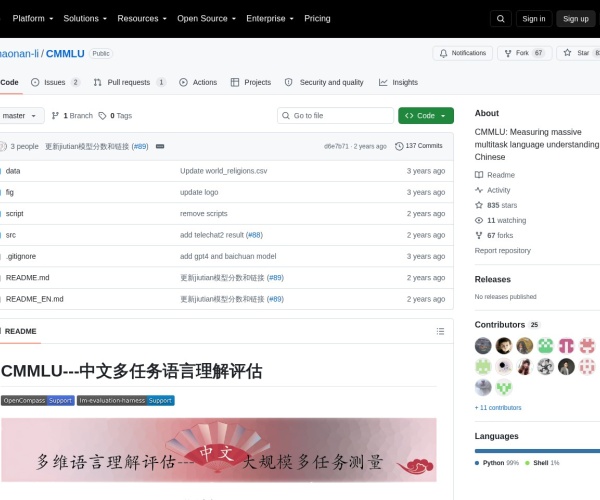
Task: Click the Python language entry
Action: (497, 463)
